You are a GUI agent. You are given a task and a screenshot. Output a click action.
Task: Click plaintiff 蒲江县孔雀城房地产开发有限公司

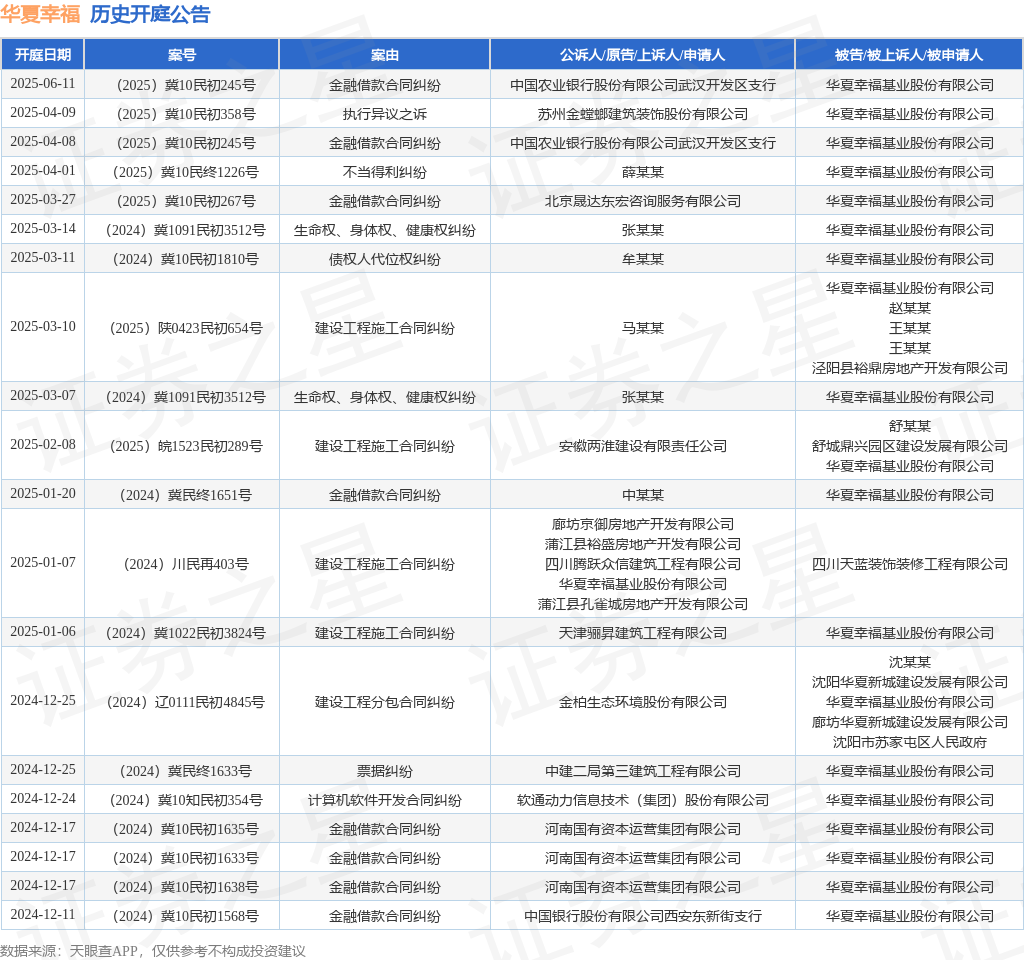pos(643,604)
